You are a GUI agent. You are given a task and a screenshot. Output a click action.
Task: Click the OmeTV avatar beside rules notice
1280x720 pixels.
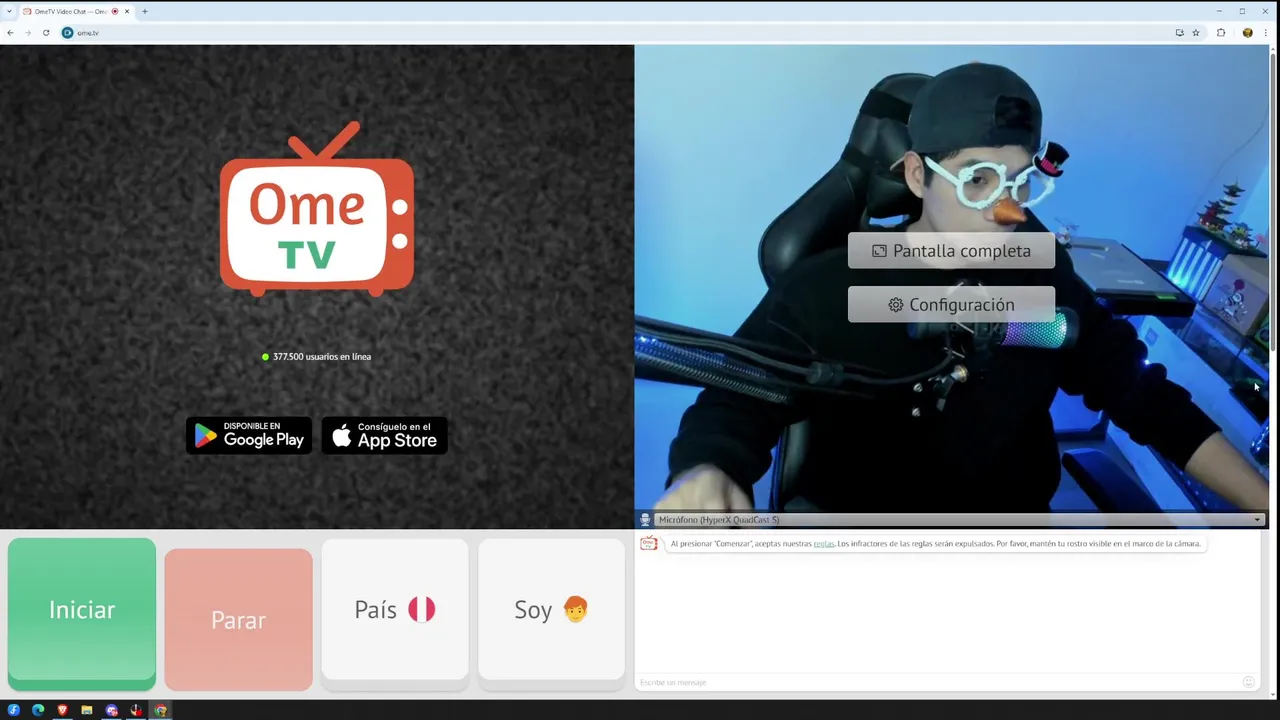(649, 543)
